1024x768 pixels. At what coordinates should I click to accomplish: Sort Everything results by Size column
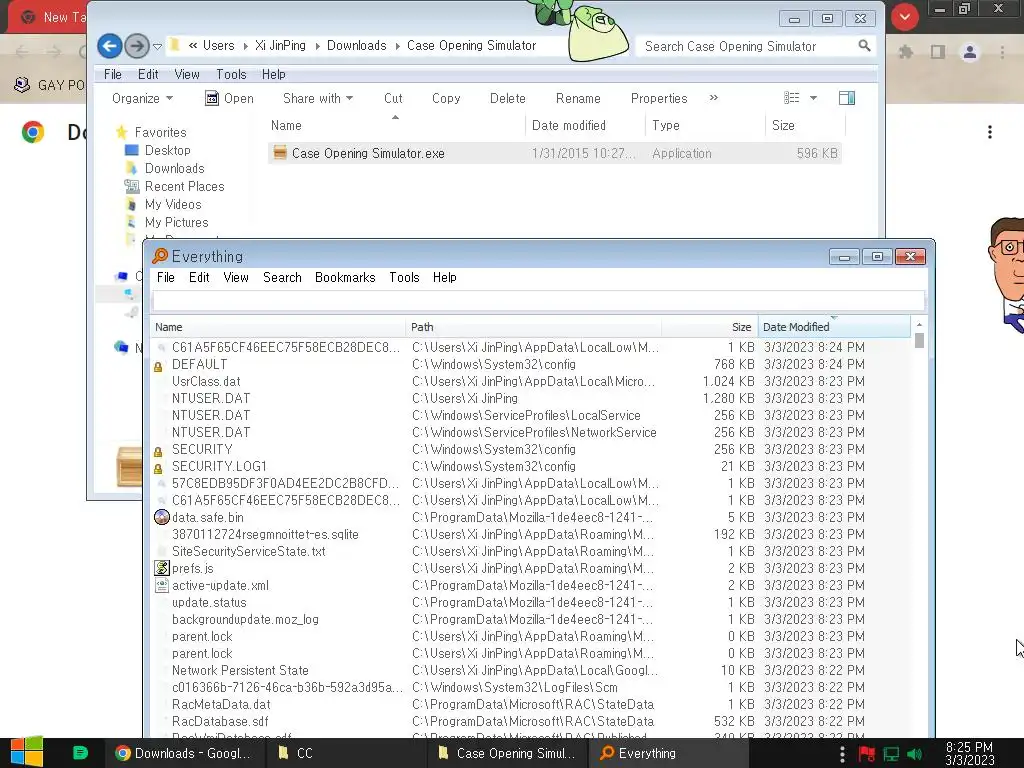tap(710, 327)
